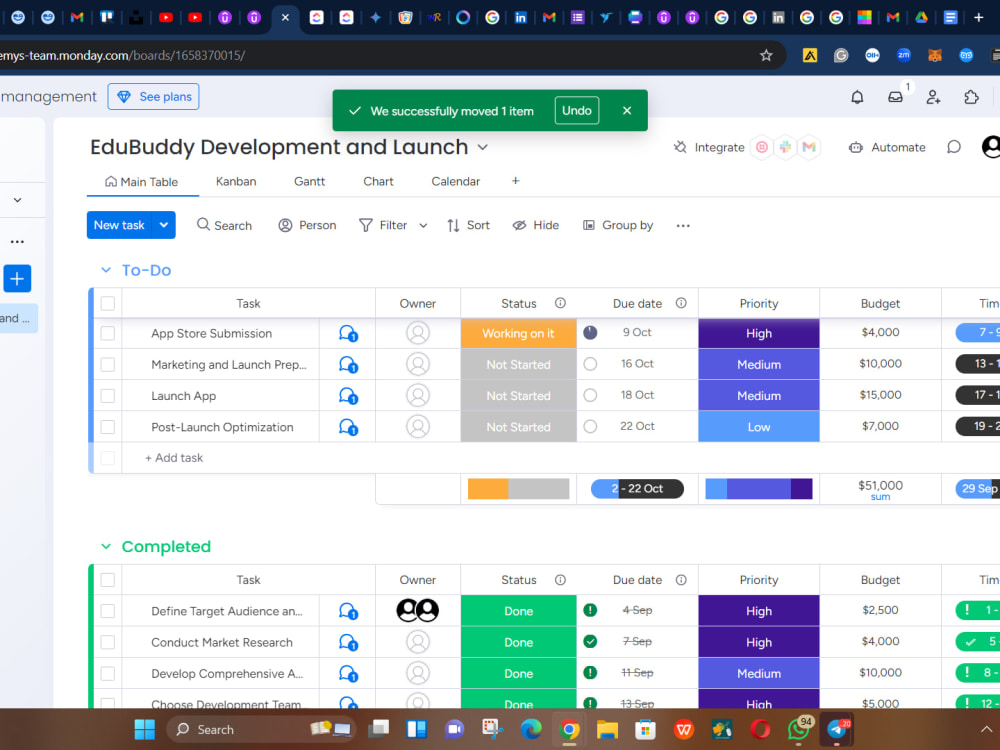Screen dimensions: 1000x750
Task: Click the Due date info icon in To-Do
Action: pyautogui.click(x=681, y=303)
